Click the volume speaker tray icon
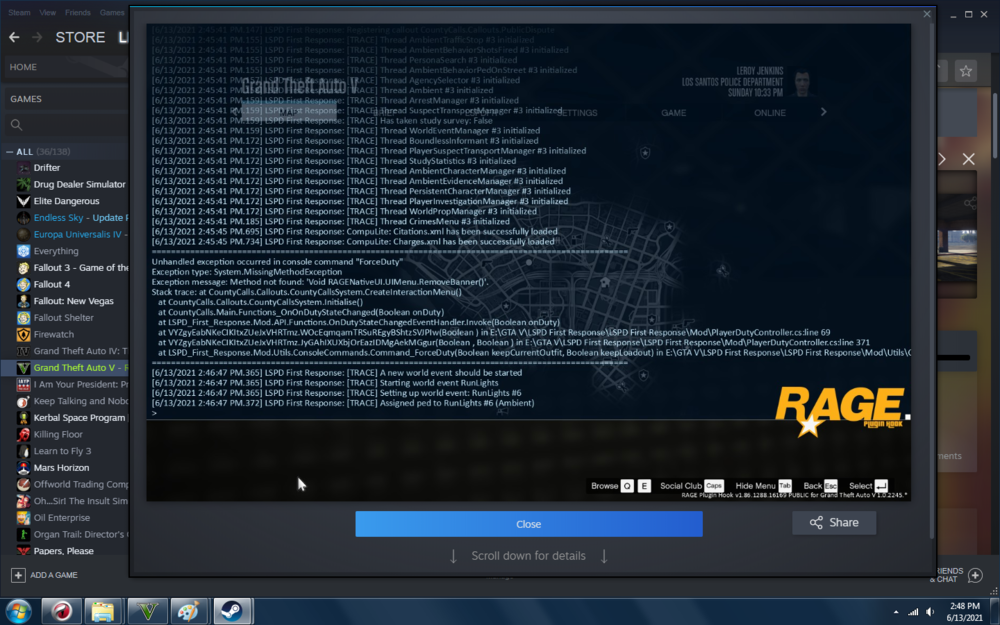Screen dimensions: 1000x625 tap(929, 612)
